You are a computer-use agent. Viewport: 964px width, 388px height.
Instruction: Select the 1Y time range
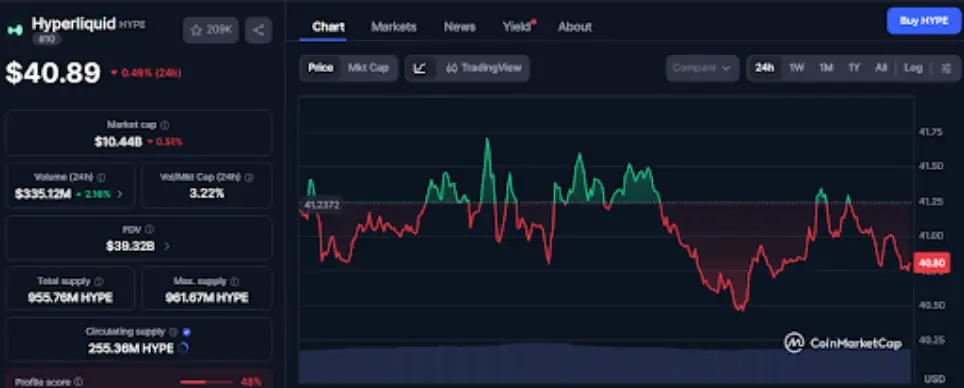(854, 68)
